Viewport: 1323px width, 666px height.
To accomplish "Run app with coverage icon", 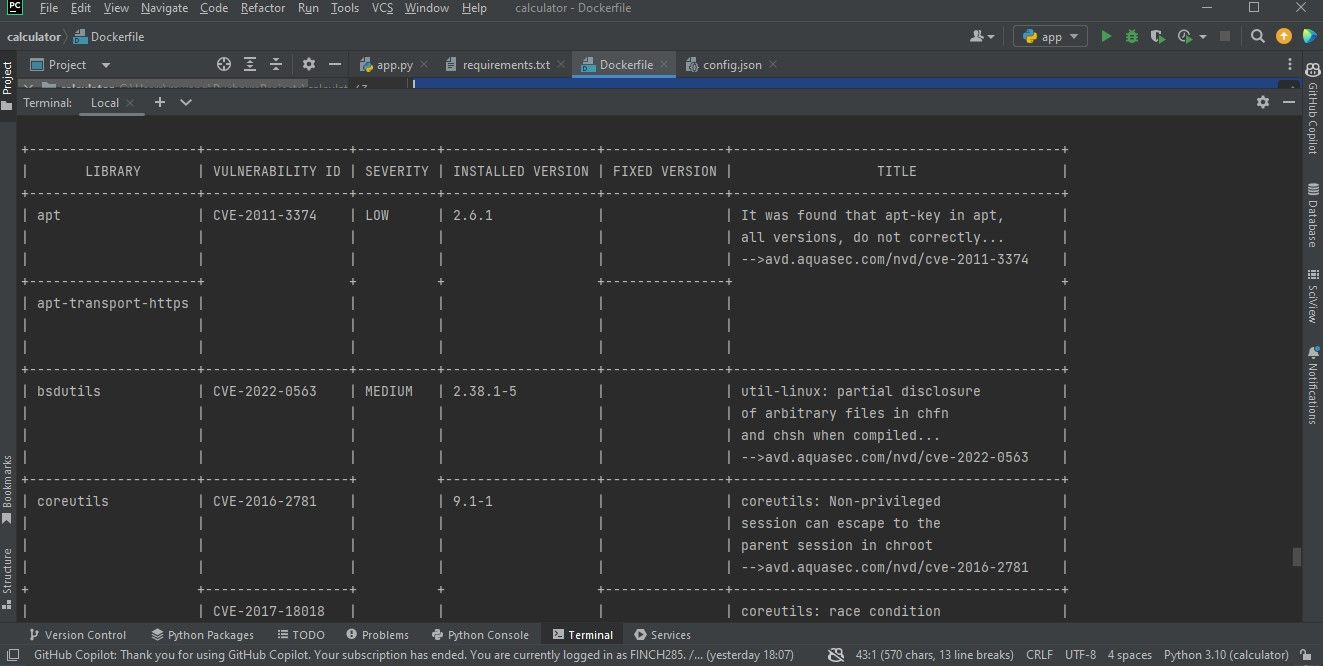I will click(1157, 35).
